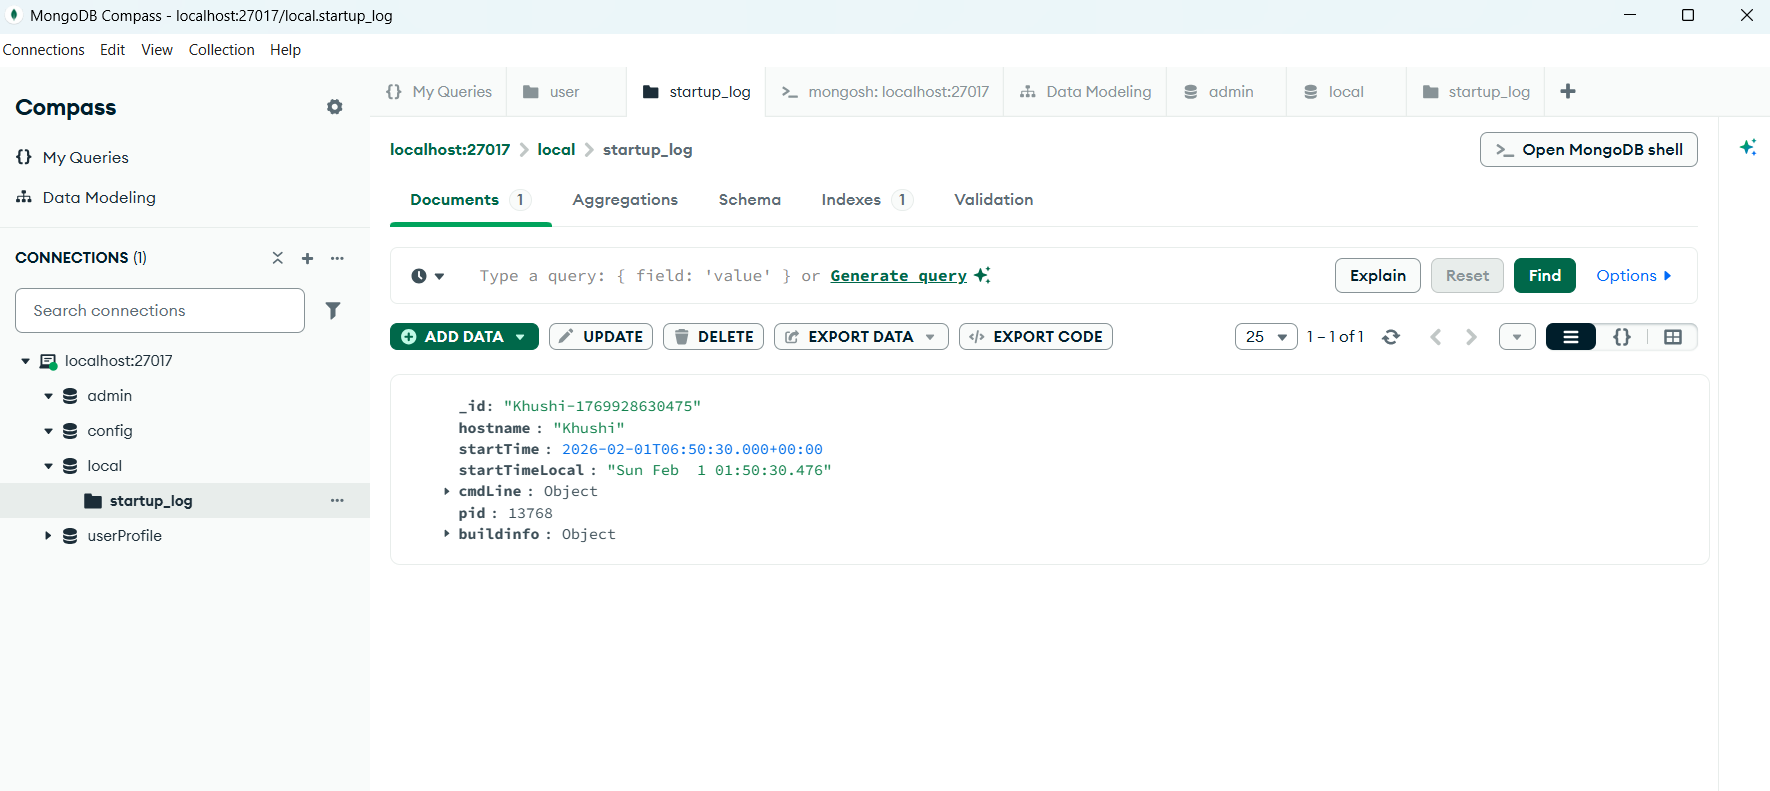Open Collection menu
Viewport: 1770px width, 791px height.
221,50
